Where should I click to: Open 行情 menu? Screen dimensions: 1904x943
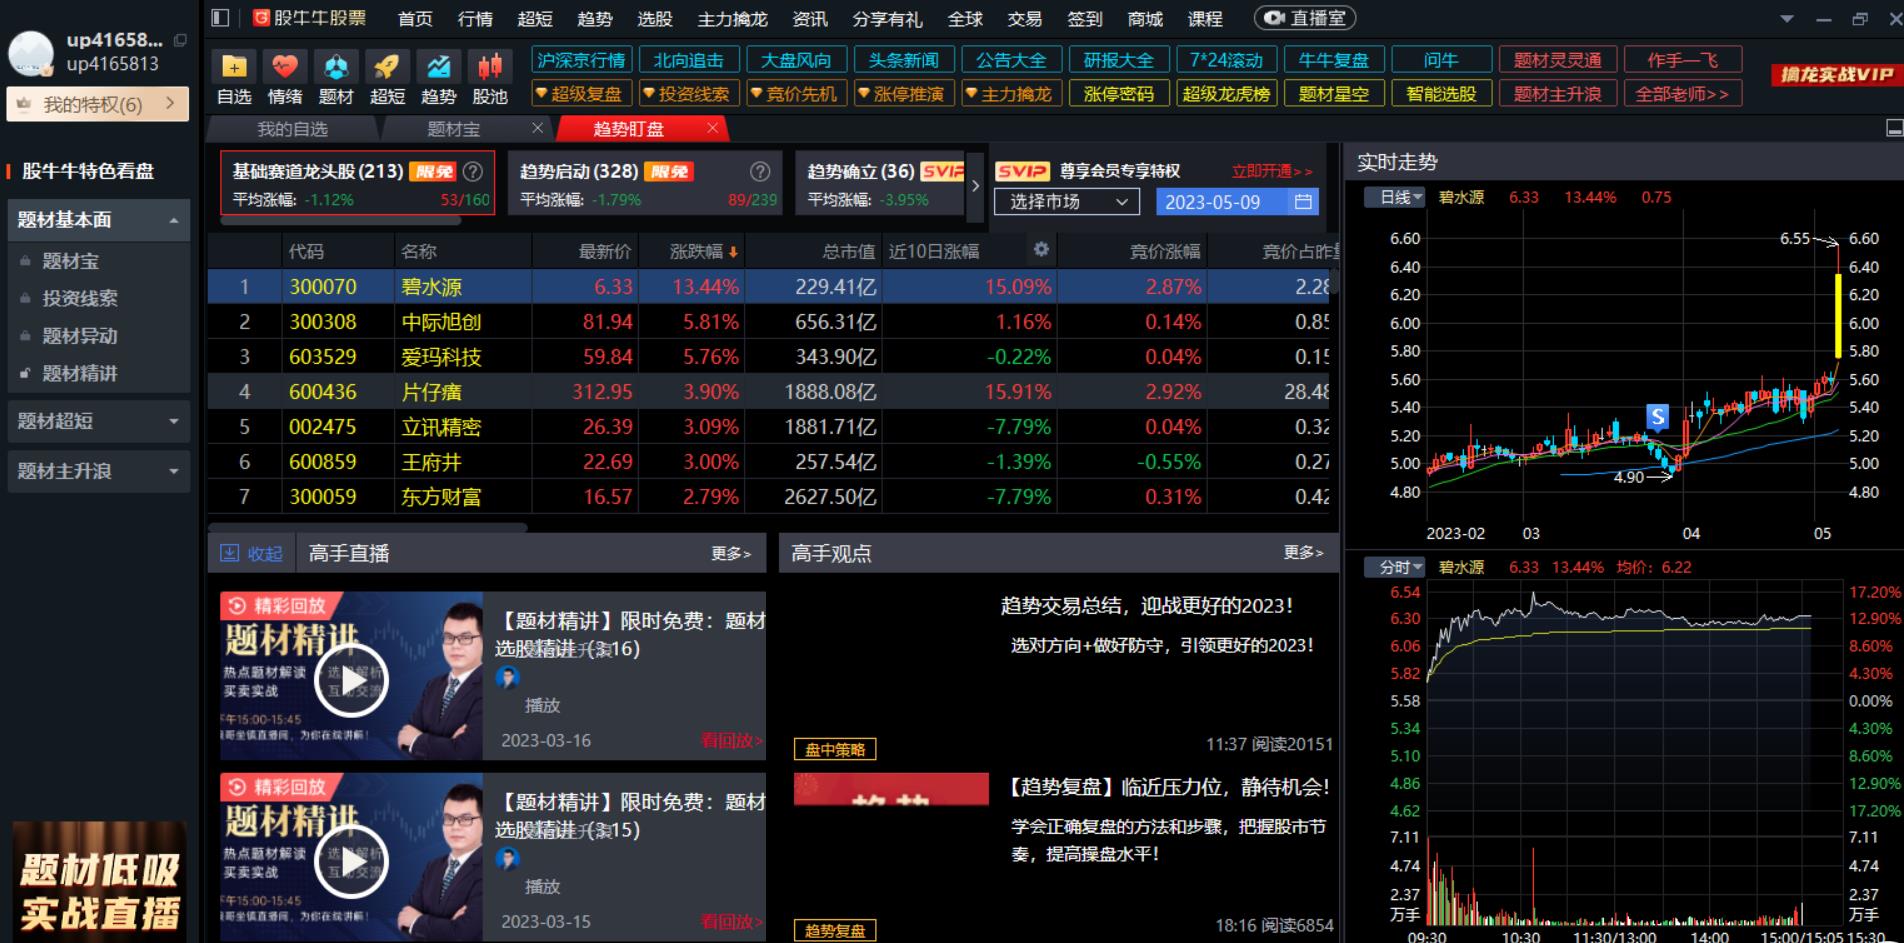(x=475, y=19)
